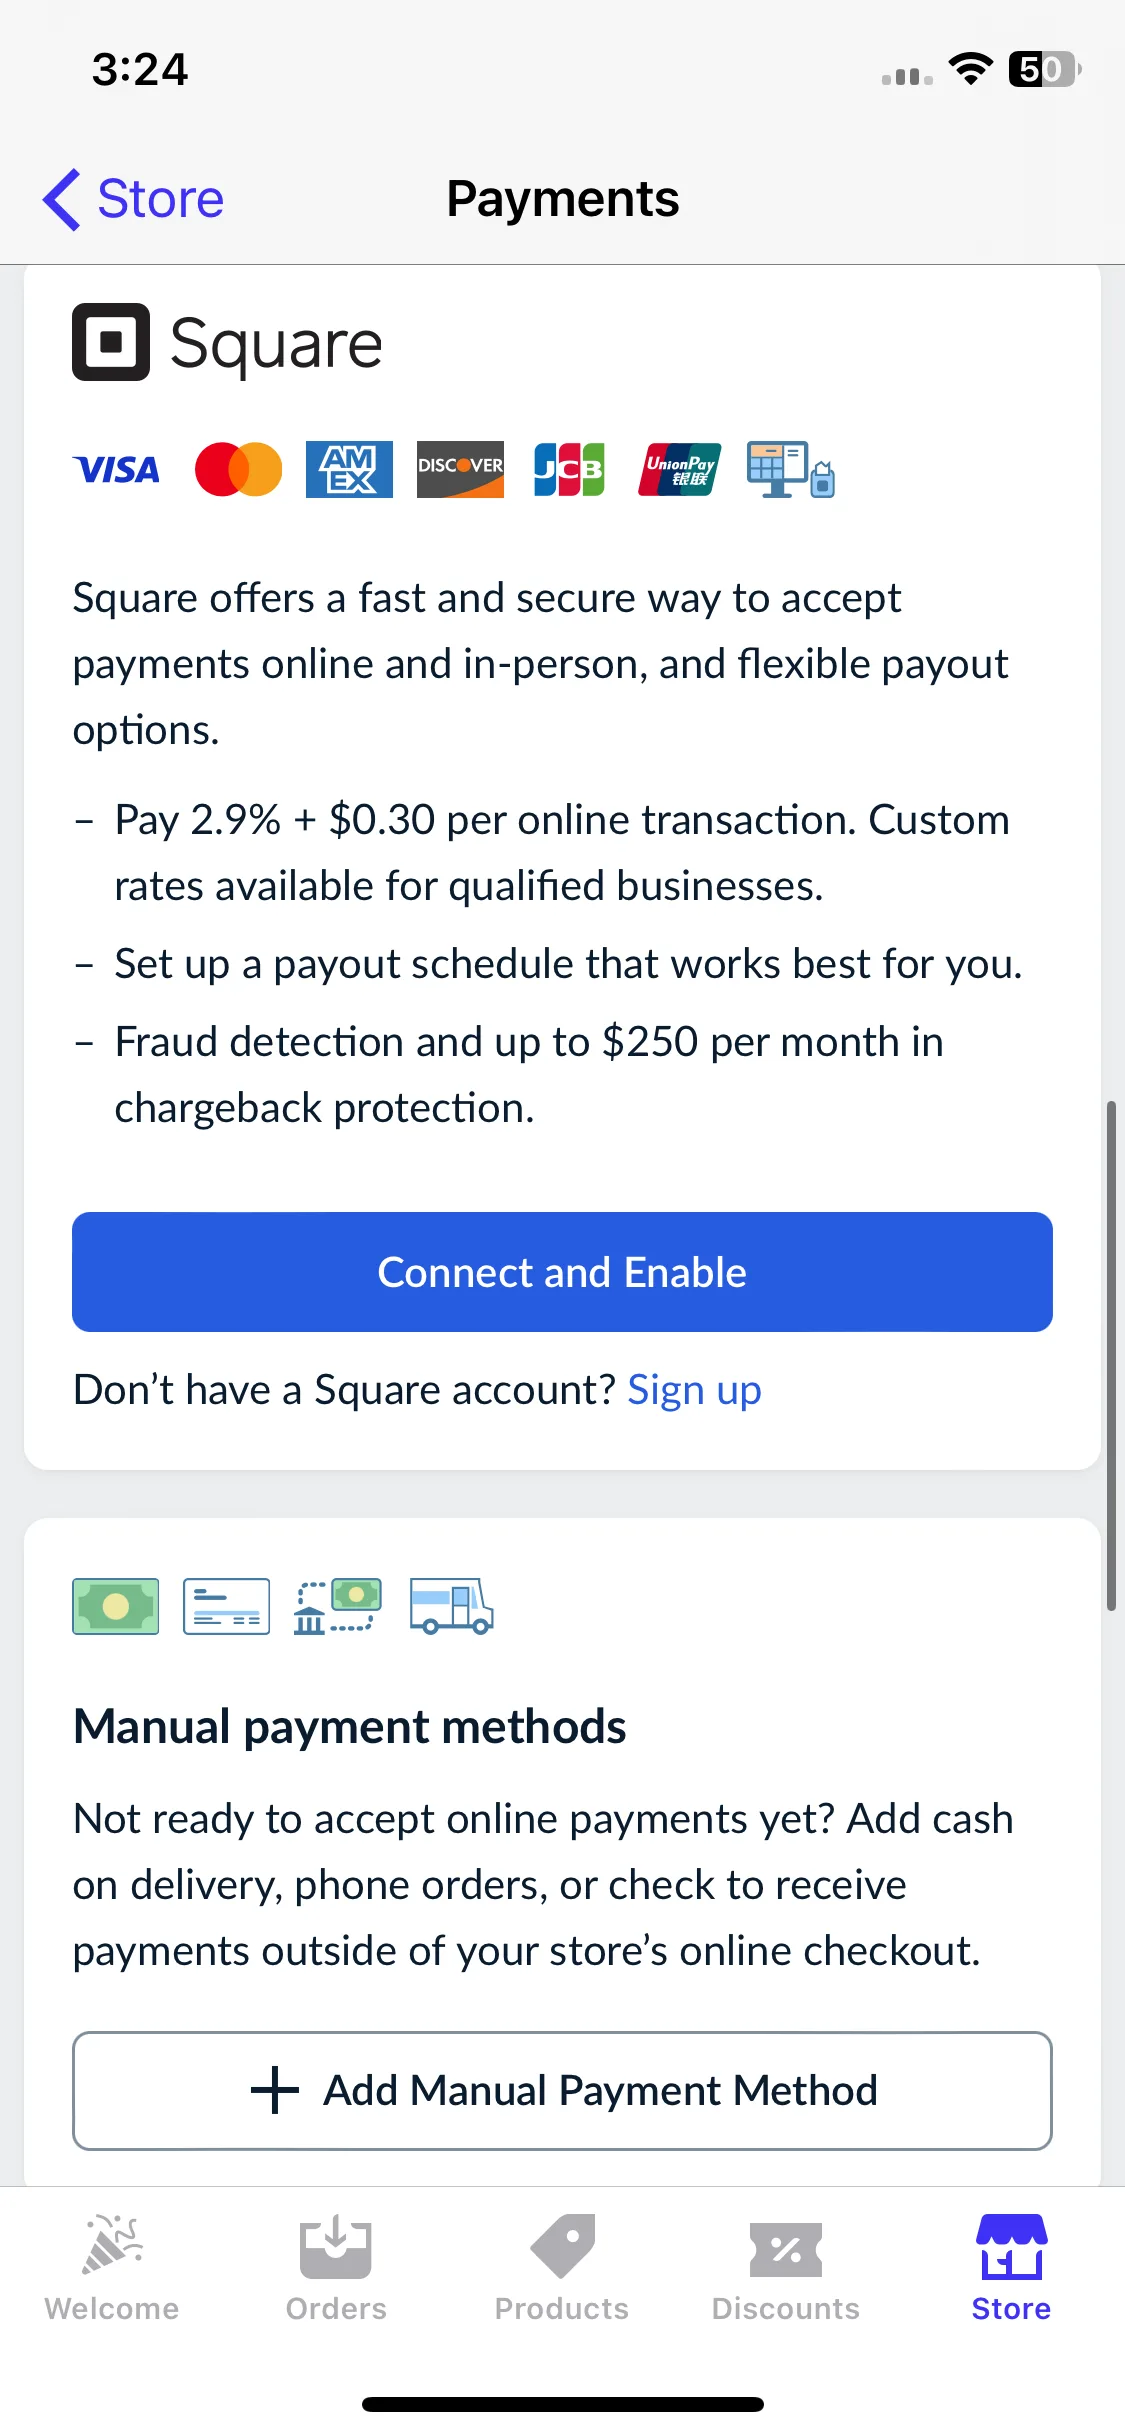This screenshot has width=1125, height=2436.
Task: Go back to Store
Action: tap(133, 198)
